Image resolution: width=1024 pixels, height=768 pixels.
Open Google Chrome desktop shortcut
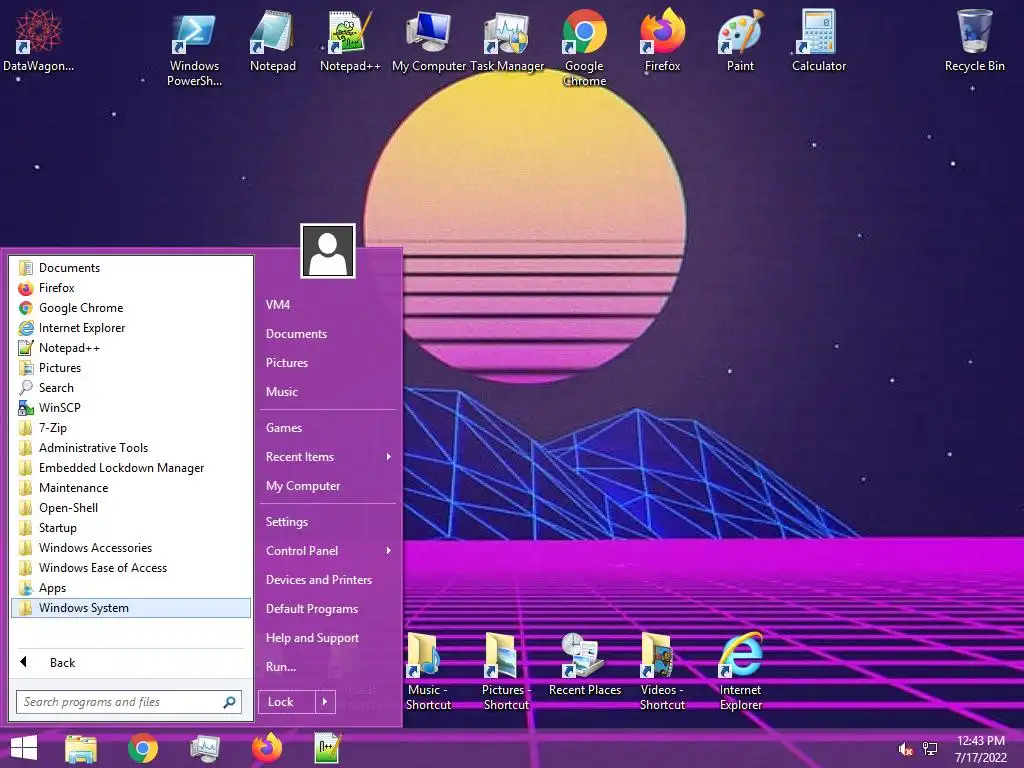click(584, 49)
